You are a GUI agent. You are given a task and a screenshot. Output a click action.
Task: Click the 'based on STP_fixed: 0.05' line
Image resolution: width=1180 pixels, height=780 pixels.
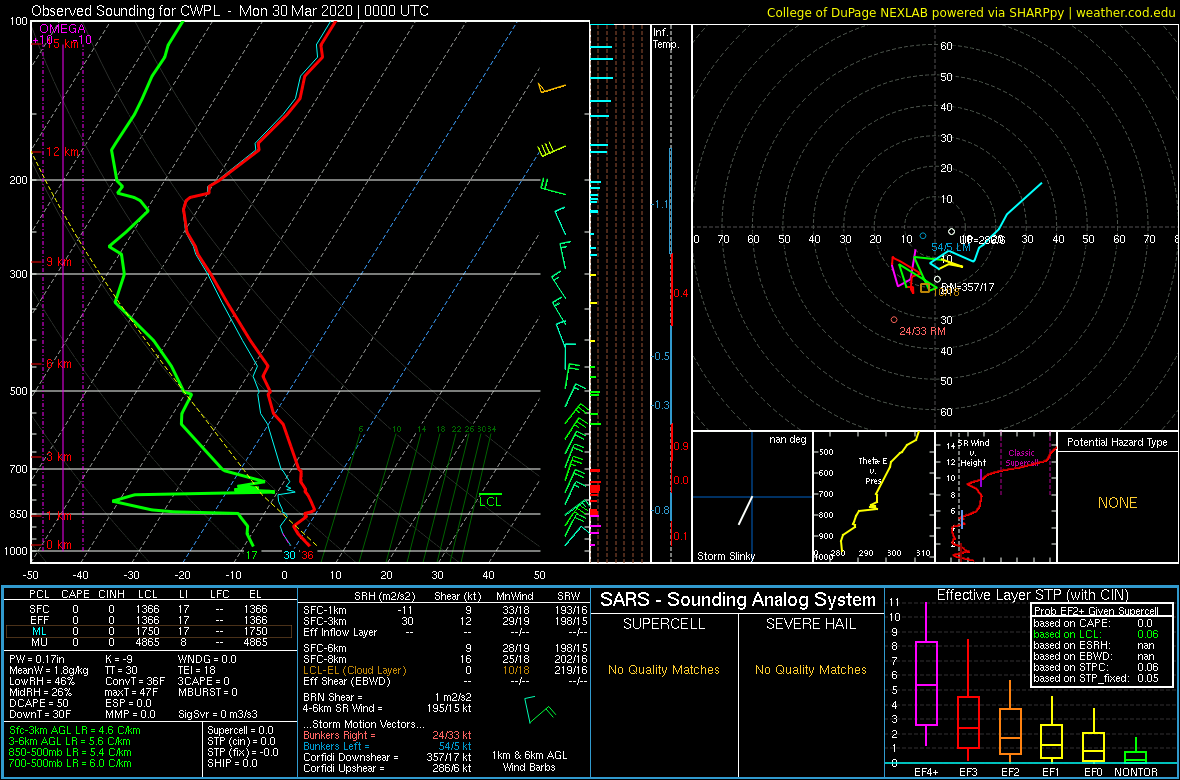pos(1096,678)
